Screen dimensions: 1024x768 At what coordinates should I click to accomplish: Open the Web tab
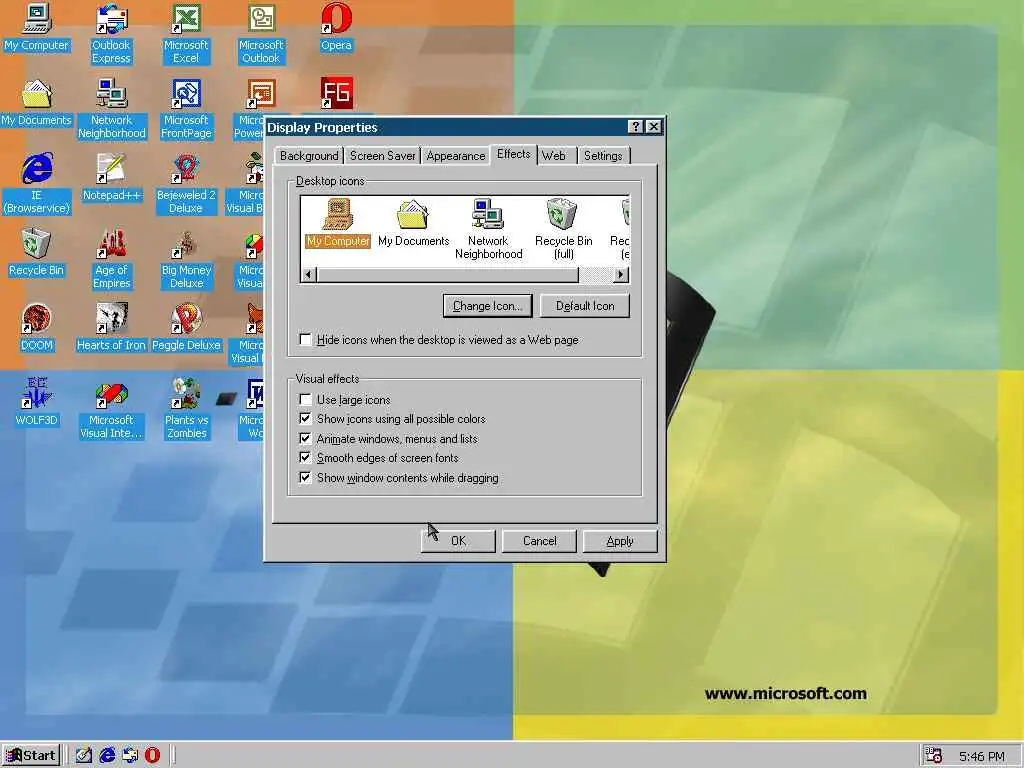pyautogui.click(x=554, y=156)
